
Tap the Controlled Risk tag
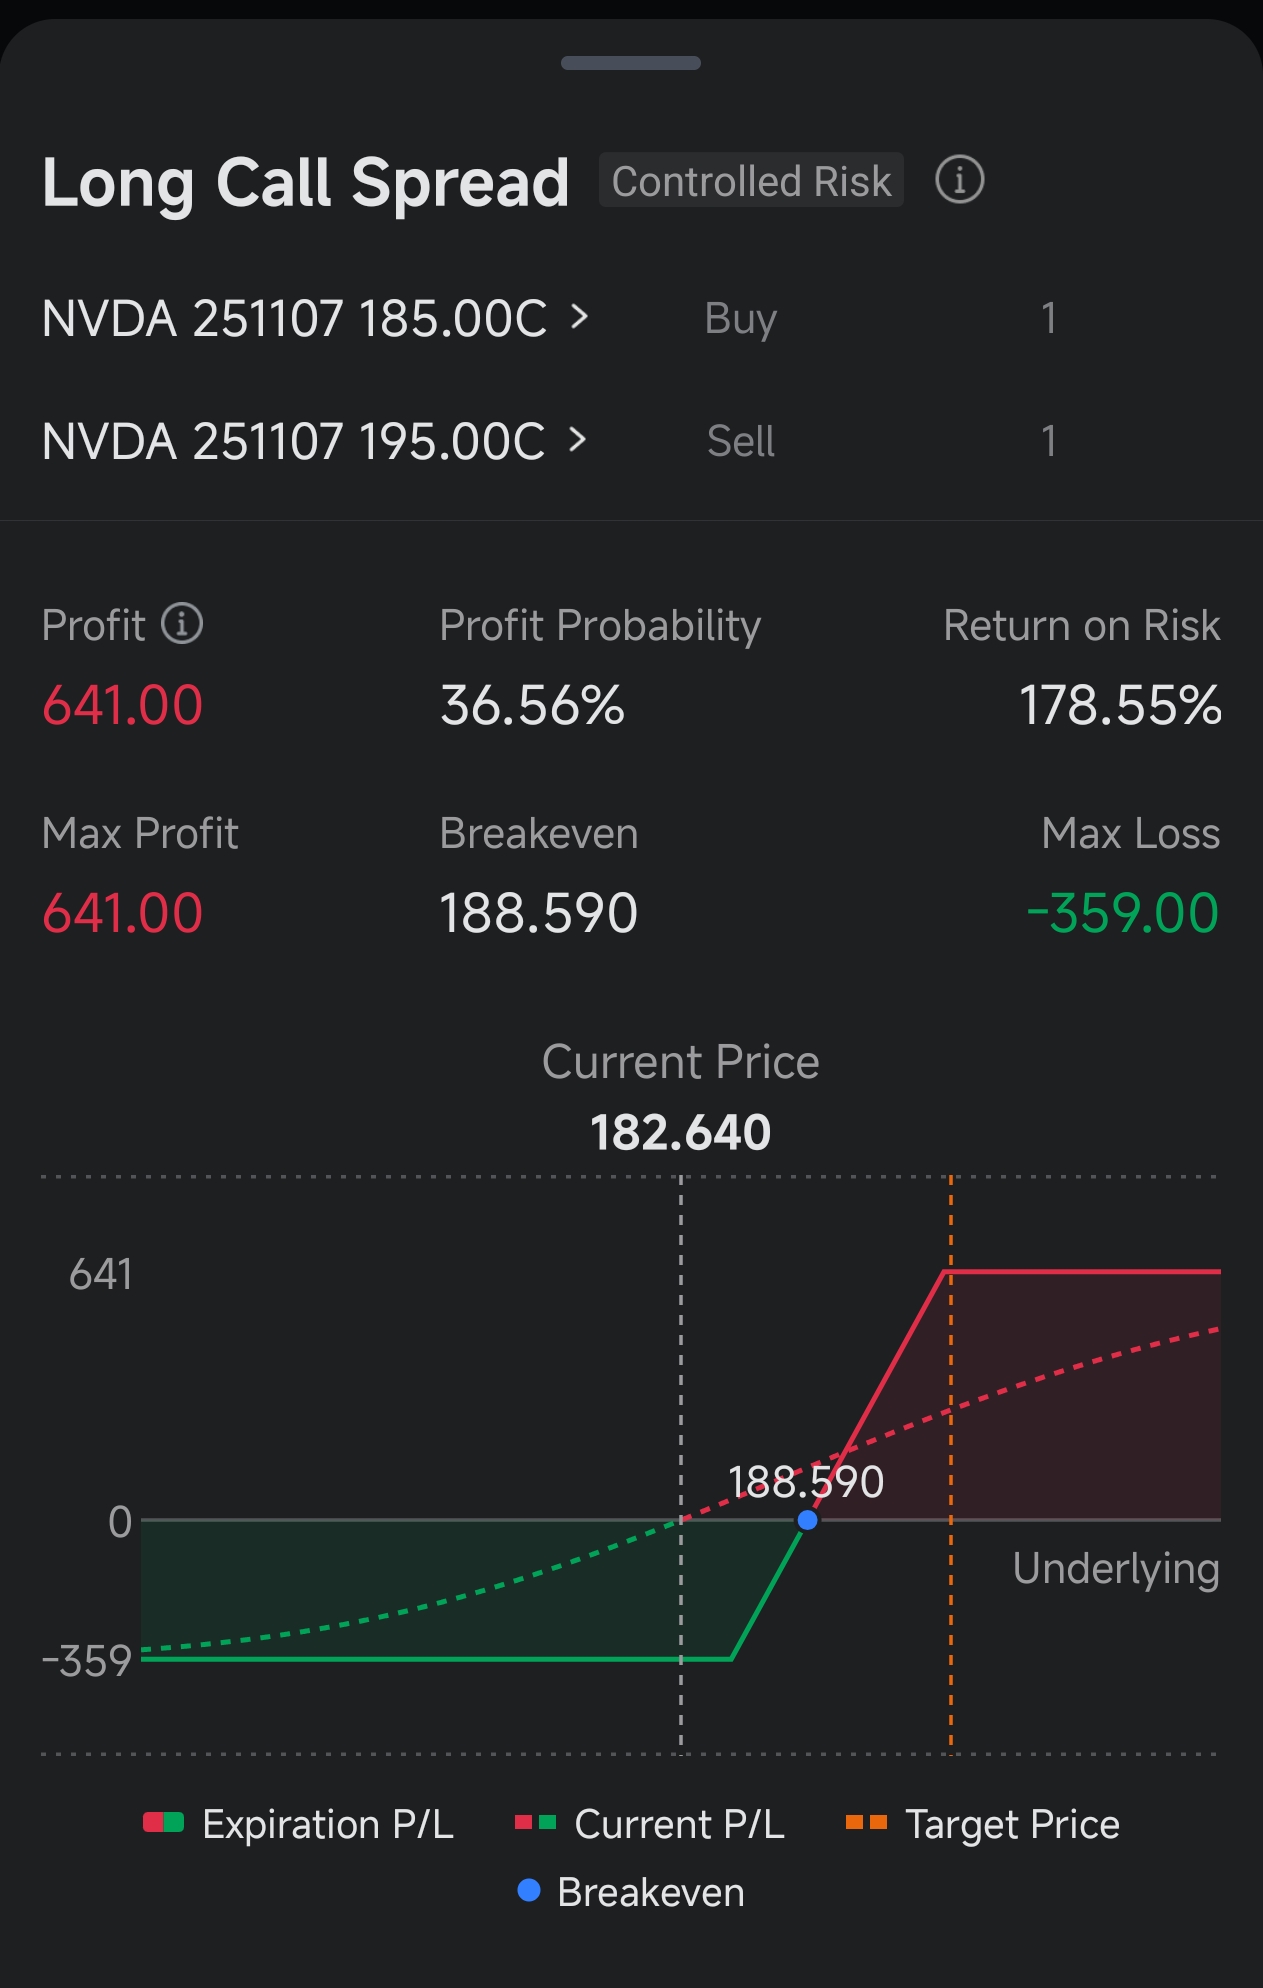click(751, 181)
